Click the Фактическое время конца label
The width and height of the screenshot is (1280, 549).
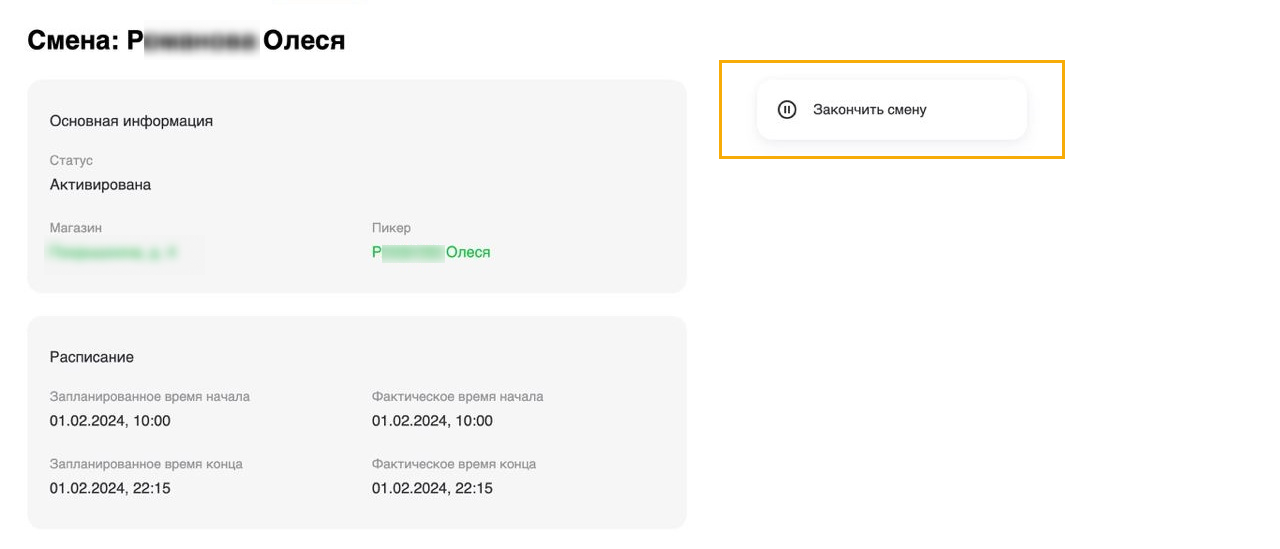click(454, 464)
